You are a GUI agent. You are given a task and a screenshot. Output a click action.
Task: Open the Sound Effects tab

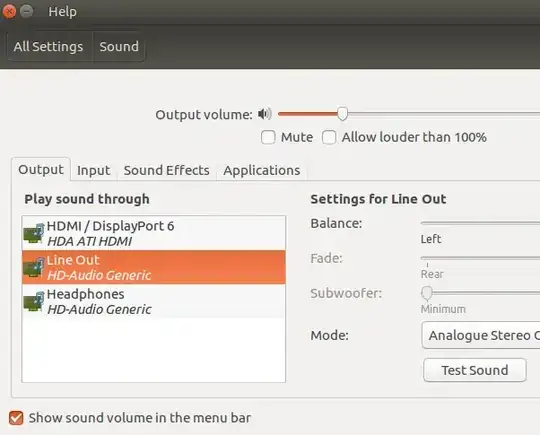tap(167, 170)
